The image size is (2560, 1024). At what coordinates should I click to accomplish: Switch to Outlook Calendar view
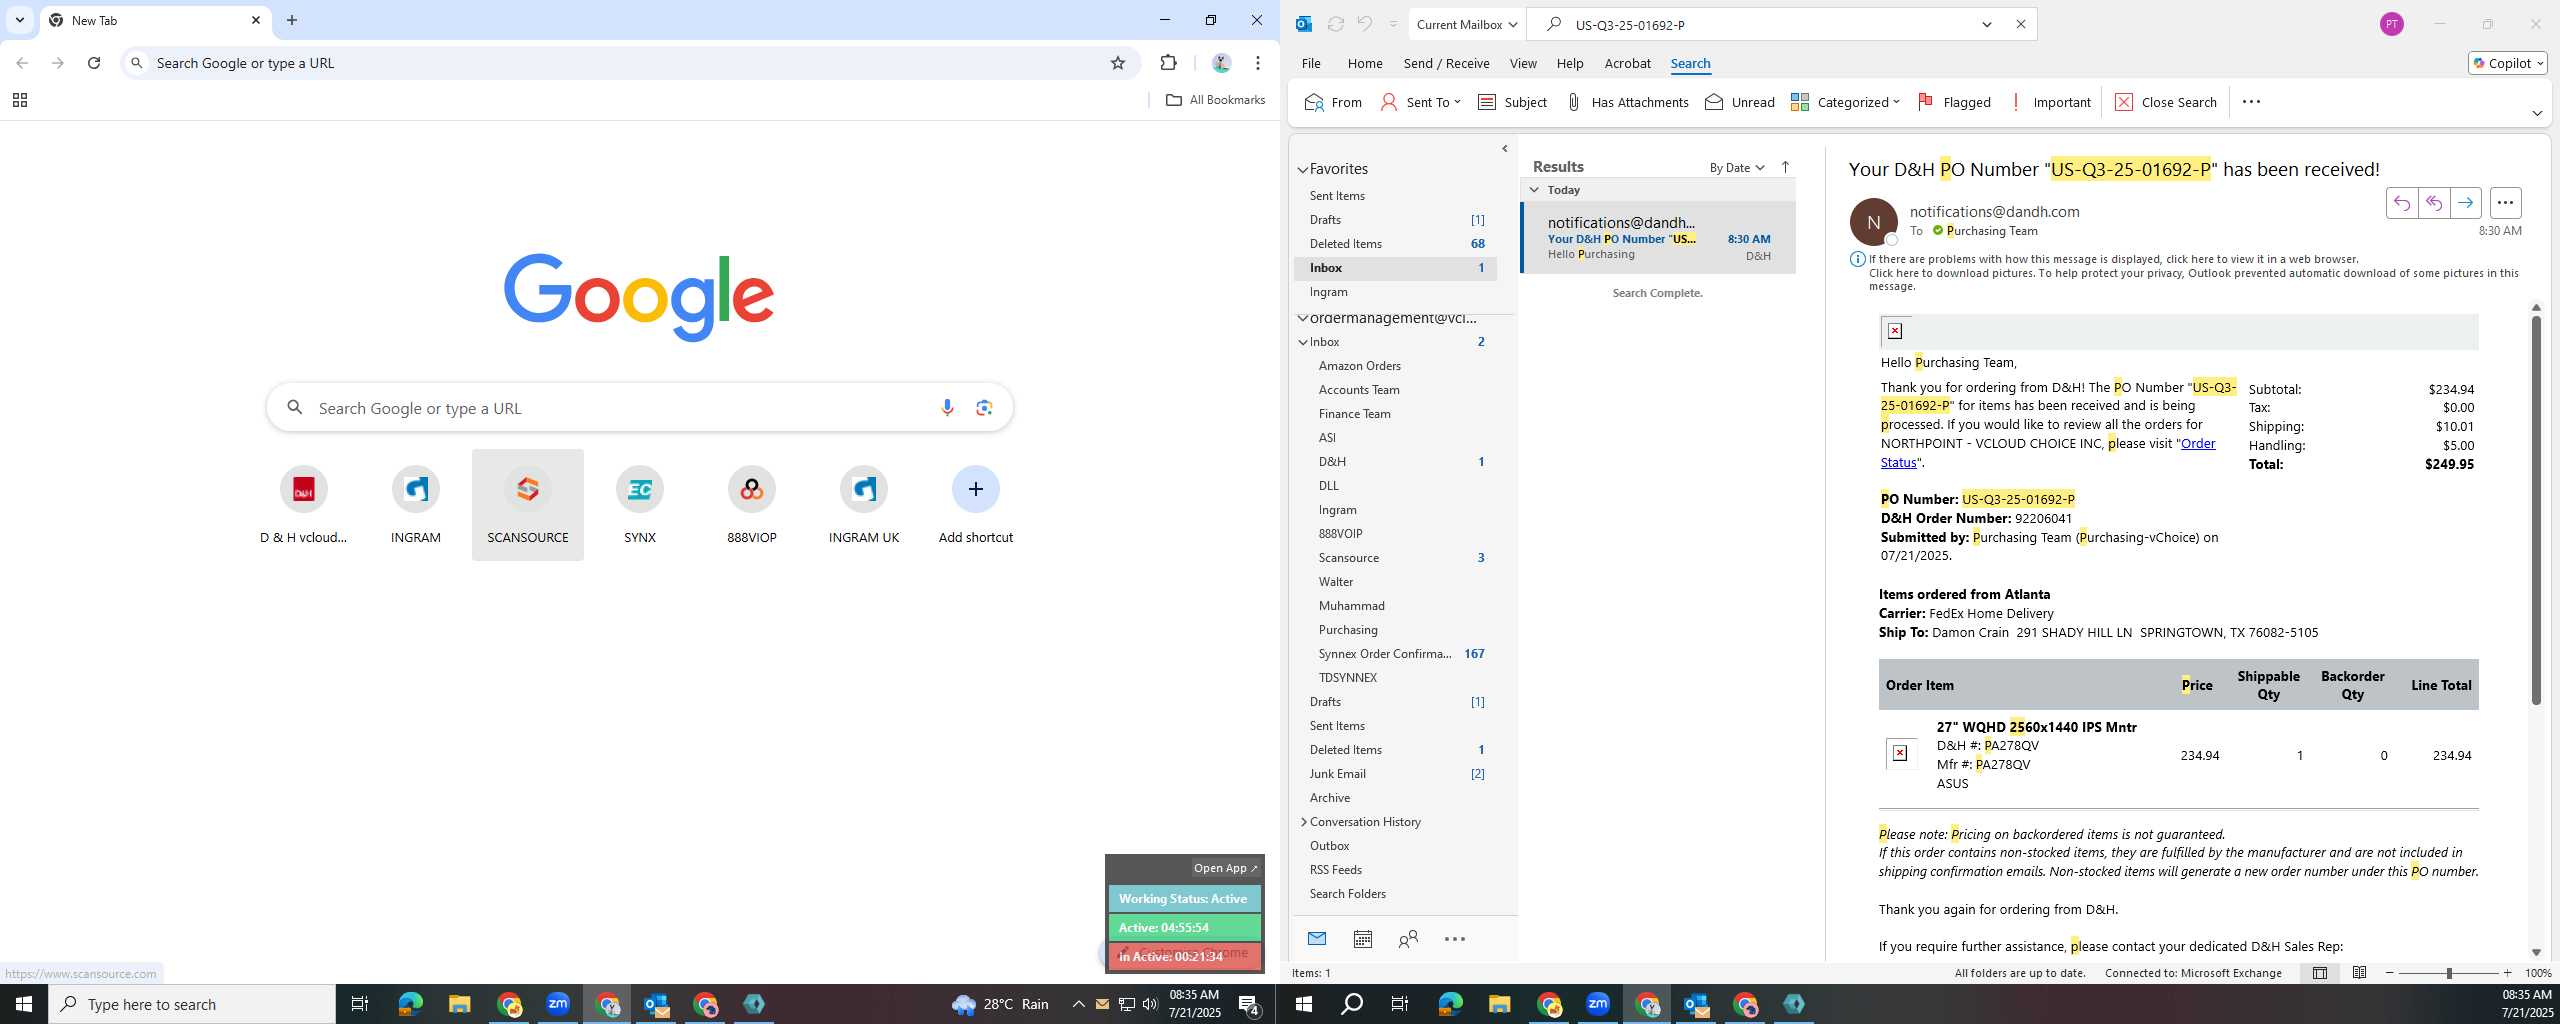click(x=1362, y=939)
